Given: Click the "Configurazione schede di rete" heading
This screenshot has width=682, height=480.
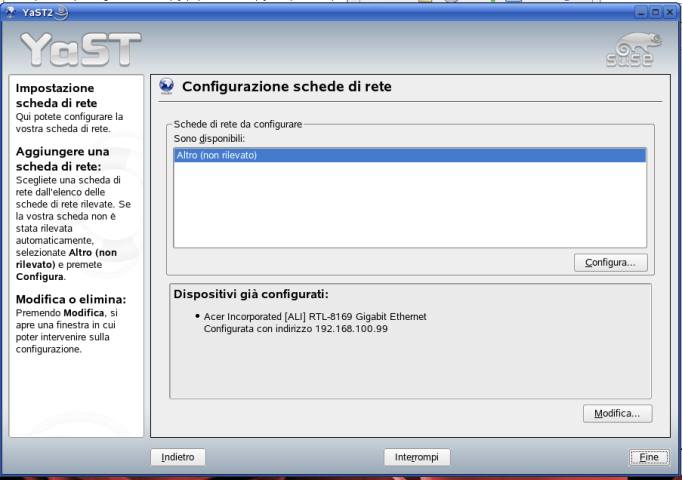Looking at the screenshot, I should pos(287,87).
